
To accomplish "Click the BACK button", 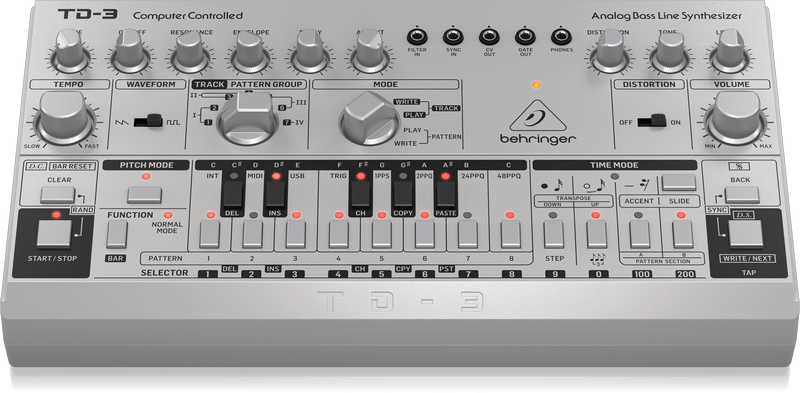I will pos(742,194).
